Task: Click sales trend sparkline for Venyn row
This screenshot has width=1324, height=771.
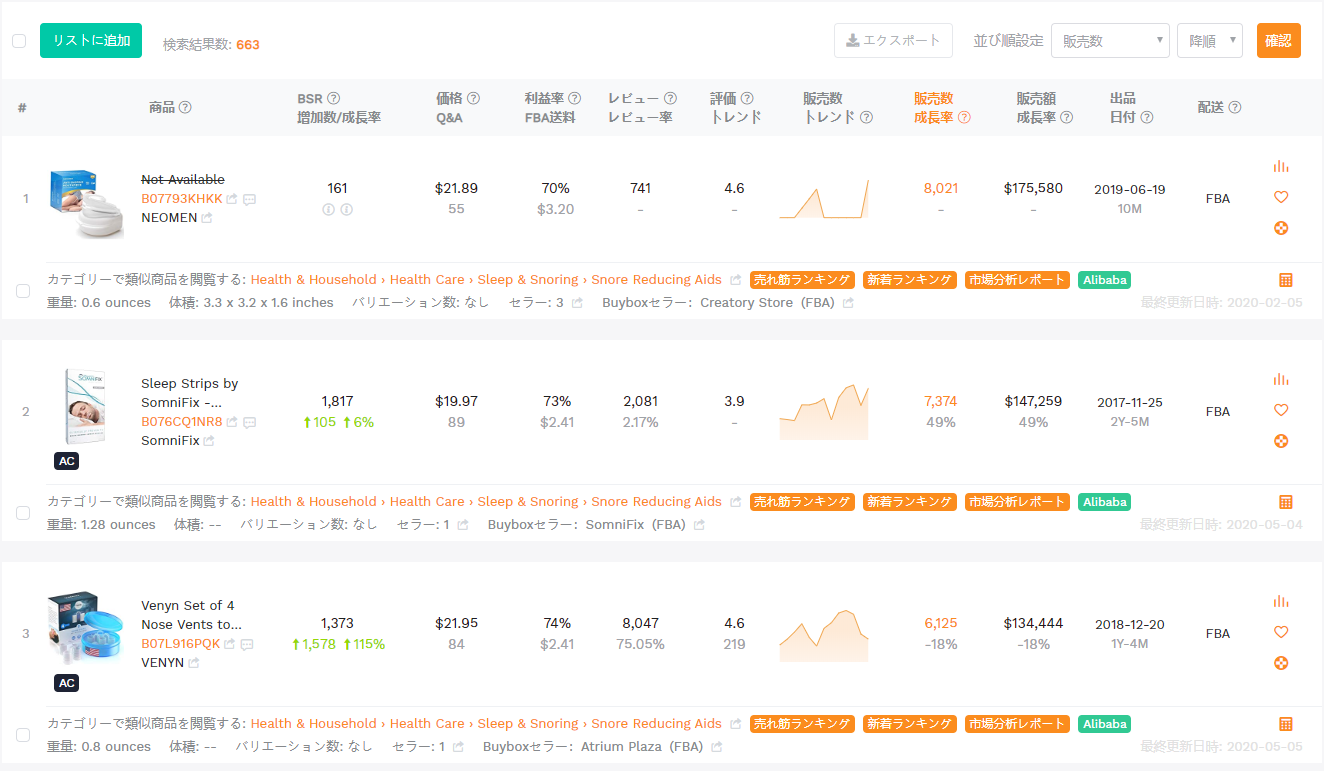Action: 824,634
